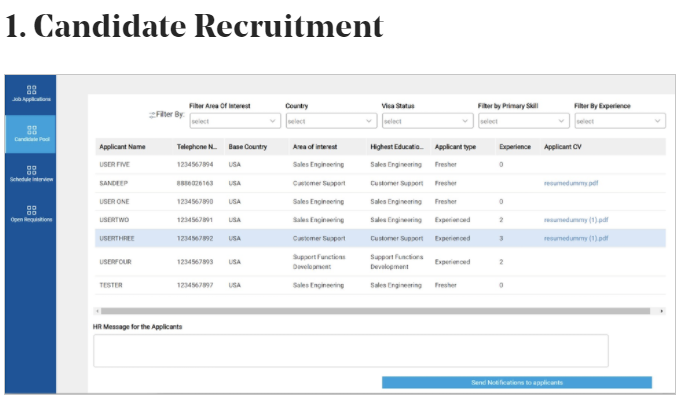Click USERTWO's Experienced applicant type

[x=453, y=220]
